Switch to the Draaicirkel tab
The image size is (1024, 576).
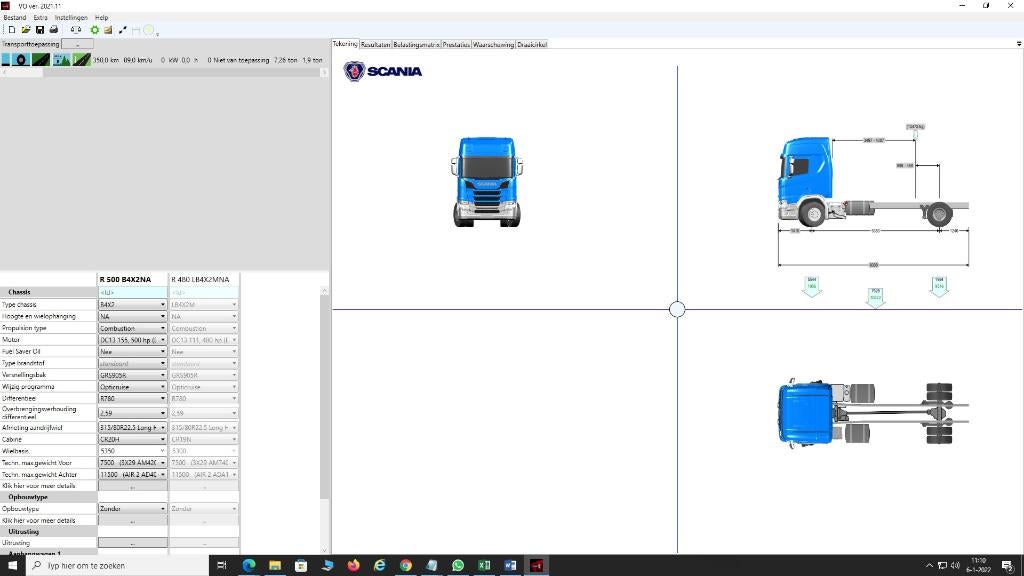[532, 45]
